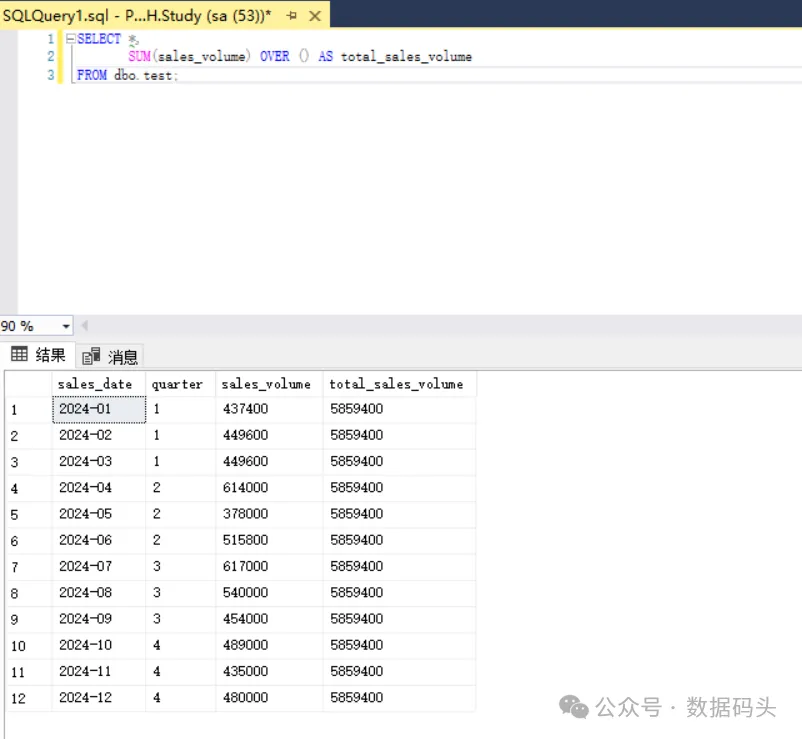Select cell 2024-03 in results
The height and width of the screenshot is (739, 802).
pyautogui.click(x=99, y=461)
